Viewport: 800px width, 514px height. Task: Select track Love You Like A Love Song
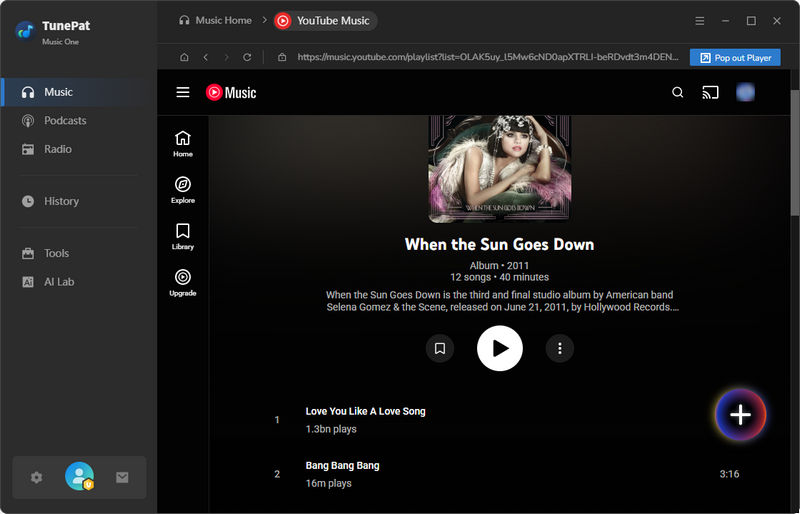[x=365, y=411]
